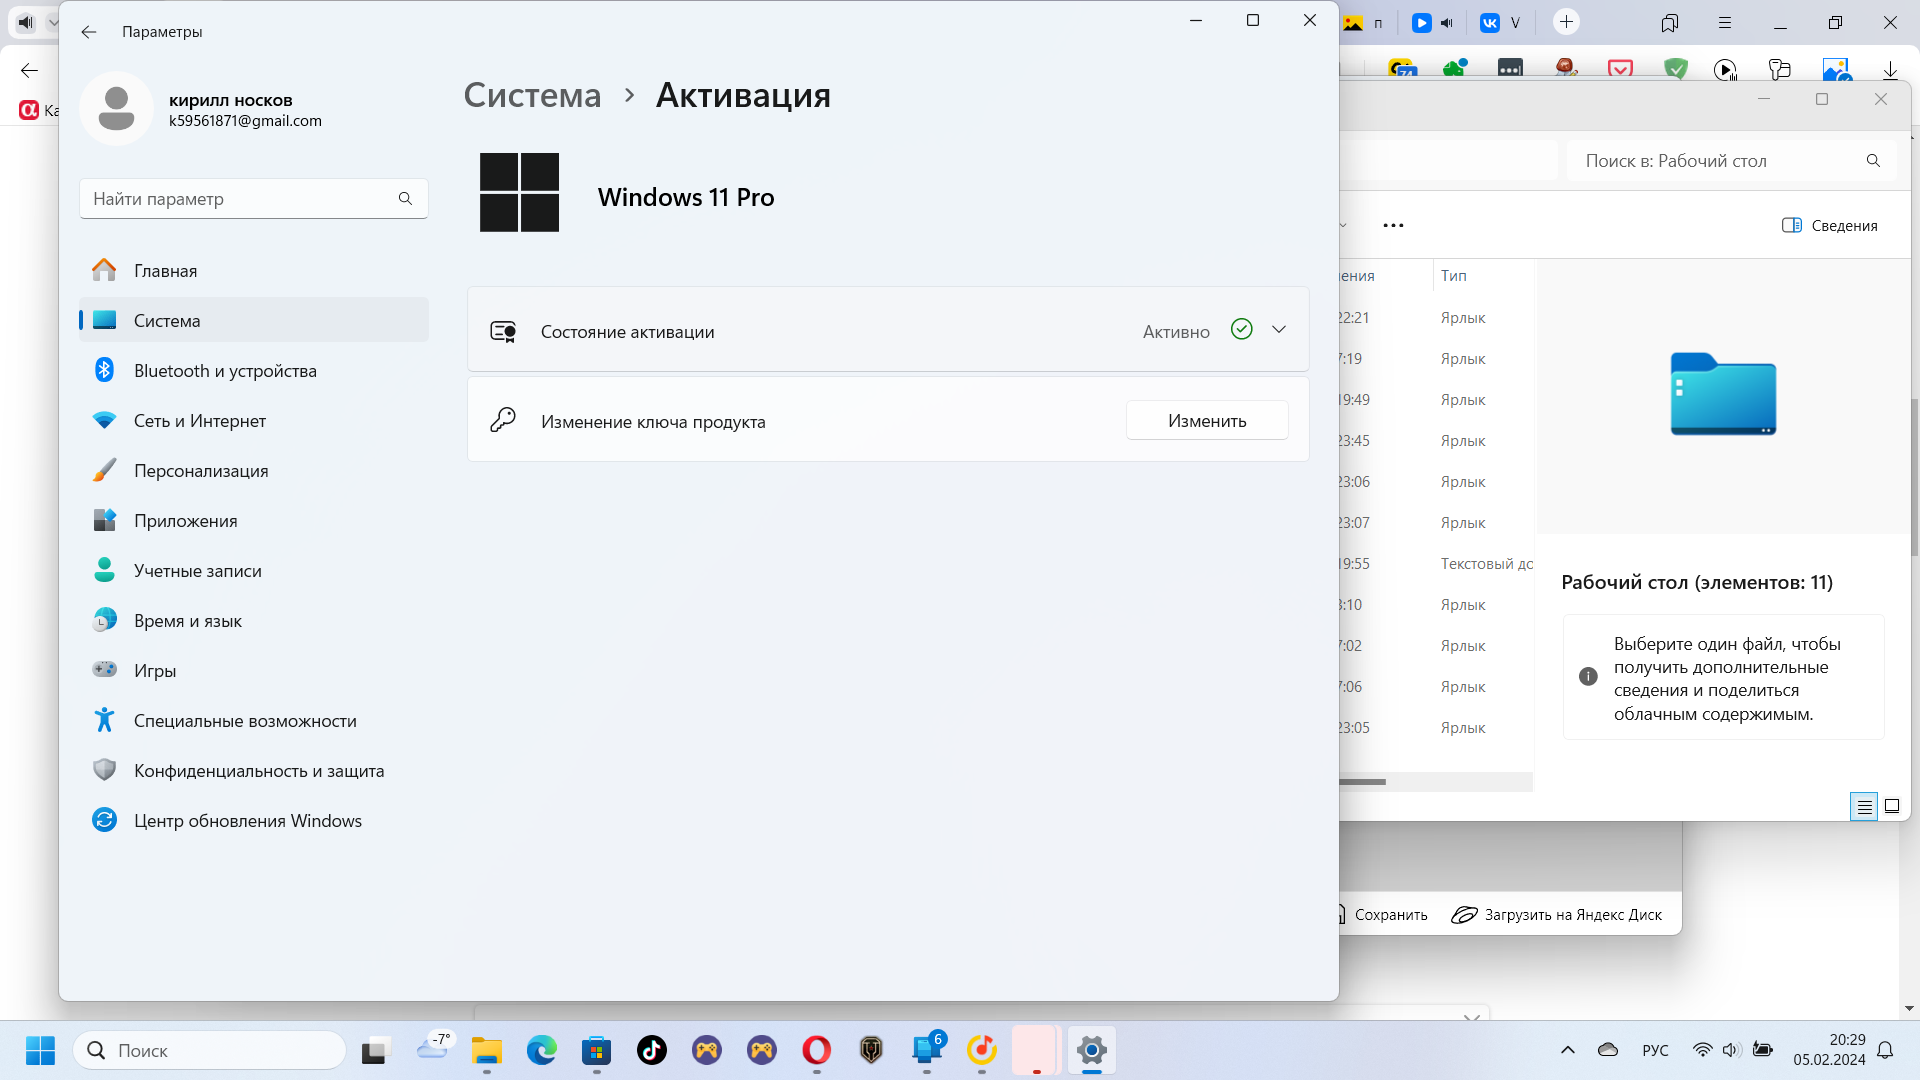
Task: Click the Найти параметр search field
Action: (240, 199)
